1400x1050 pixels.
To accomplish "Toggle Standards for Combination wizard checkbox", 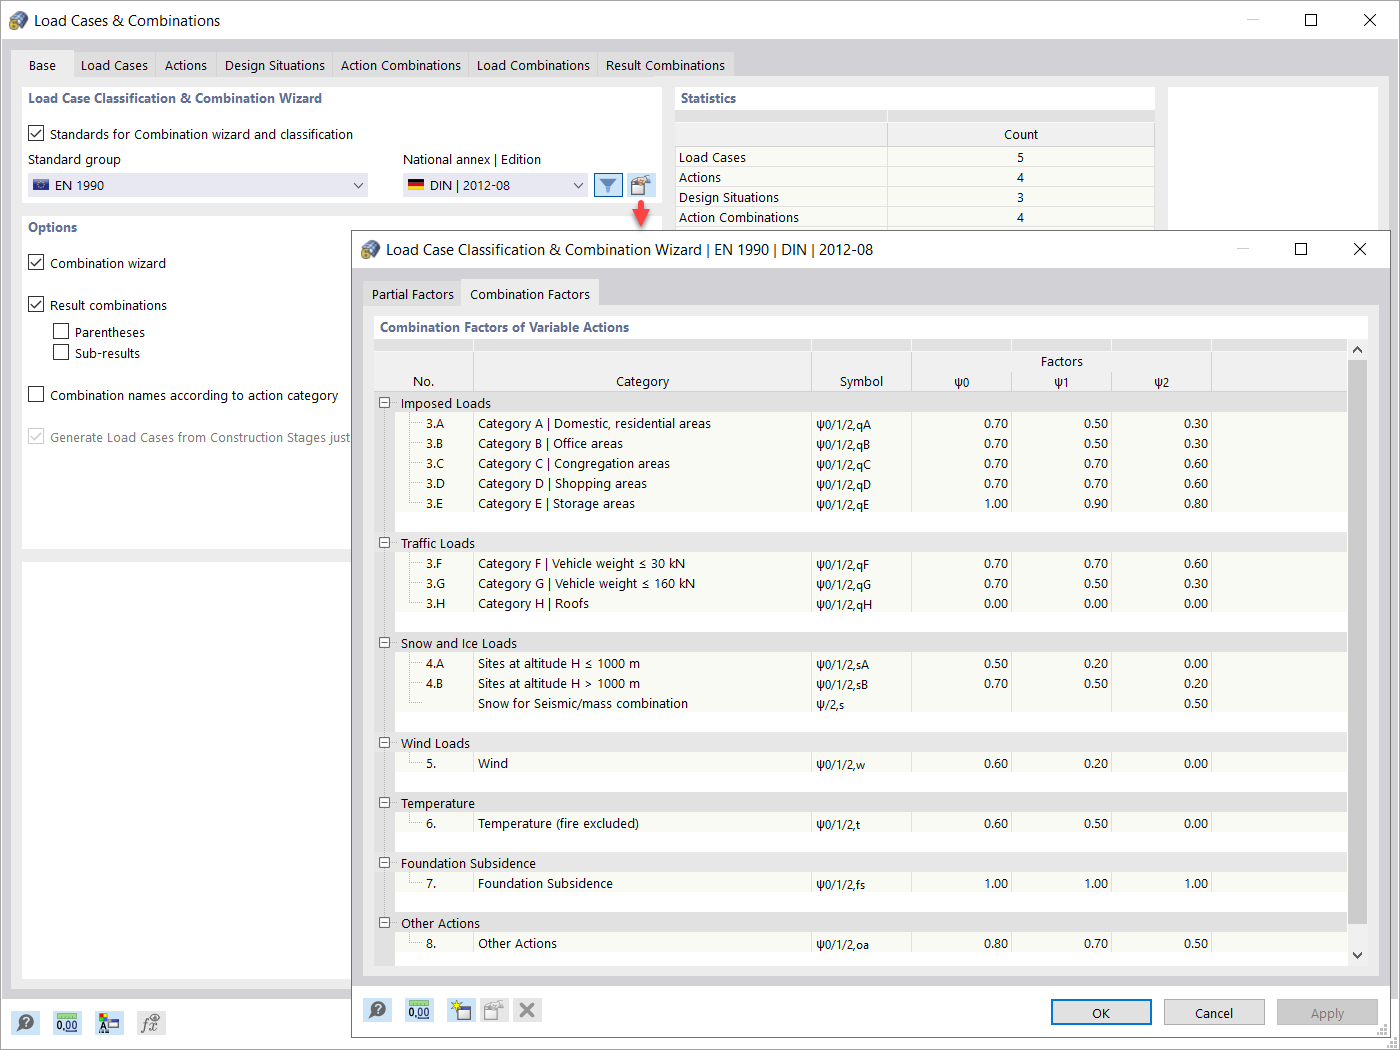I will (36, 133).
